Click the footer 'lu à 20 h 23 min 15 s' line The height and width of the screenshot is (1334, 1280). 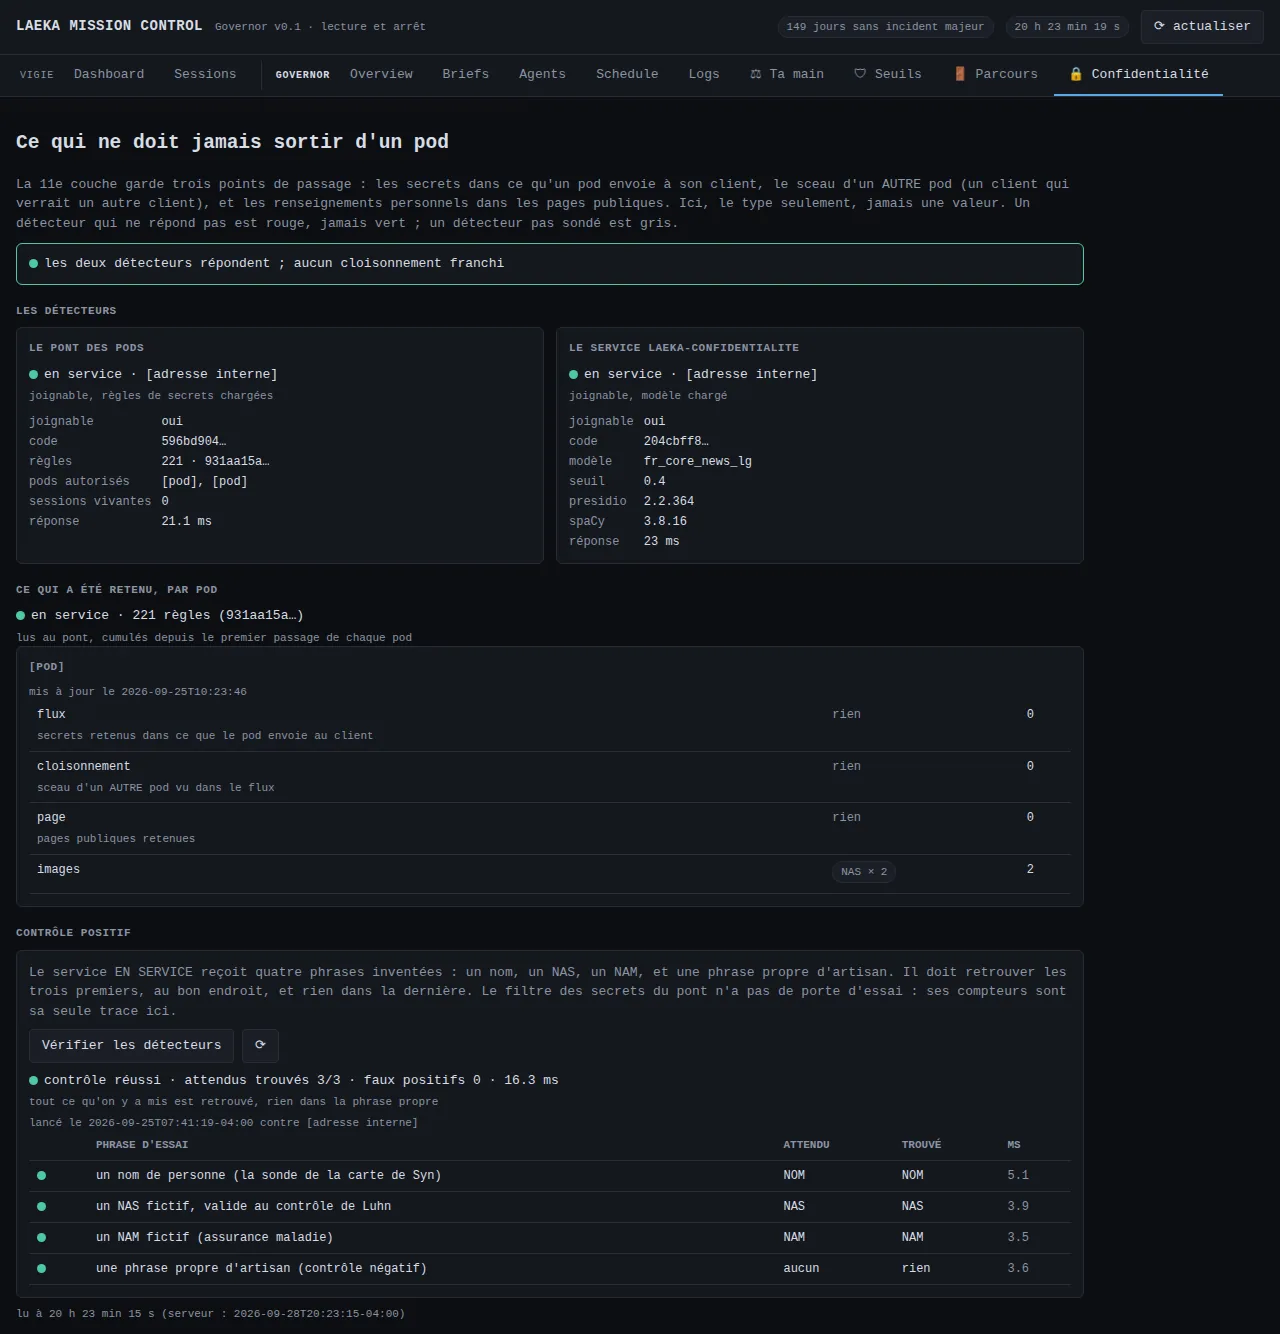(x=211, y=1314)
